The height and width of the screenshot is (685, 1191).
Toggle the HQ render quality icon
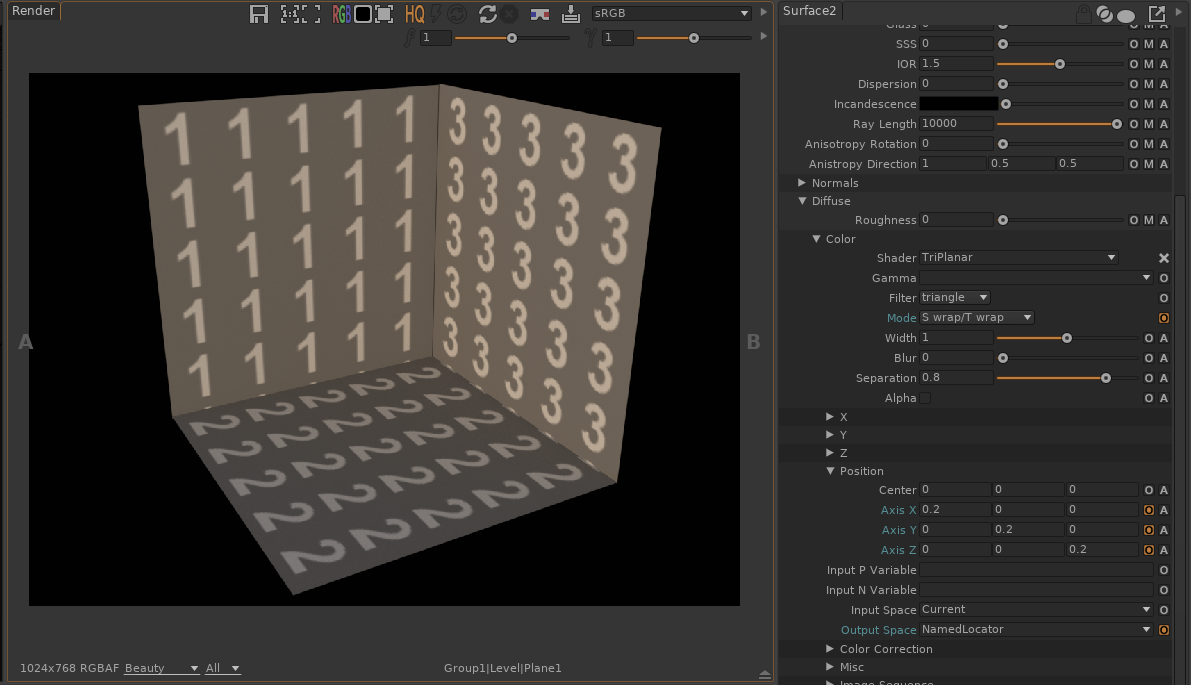(414, 14)
